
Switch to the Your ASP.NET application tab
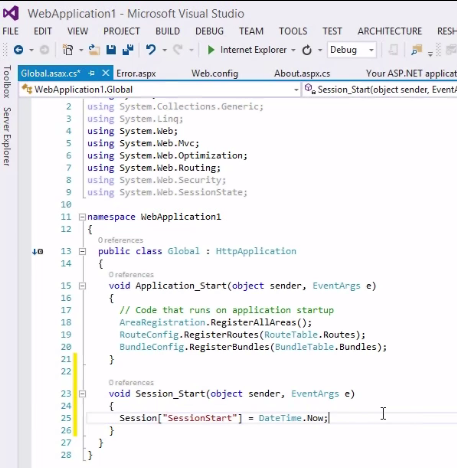click(x=411, y=74)
